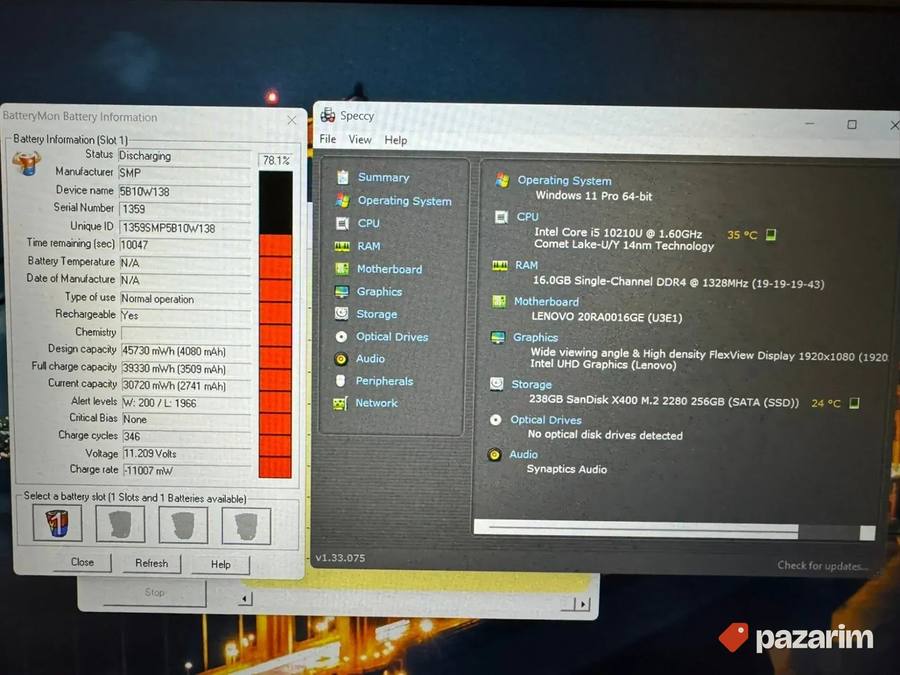Go to Graphics in Speccy sidebar
This screenshot has width=900, height=675.
(379, 292)
